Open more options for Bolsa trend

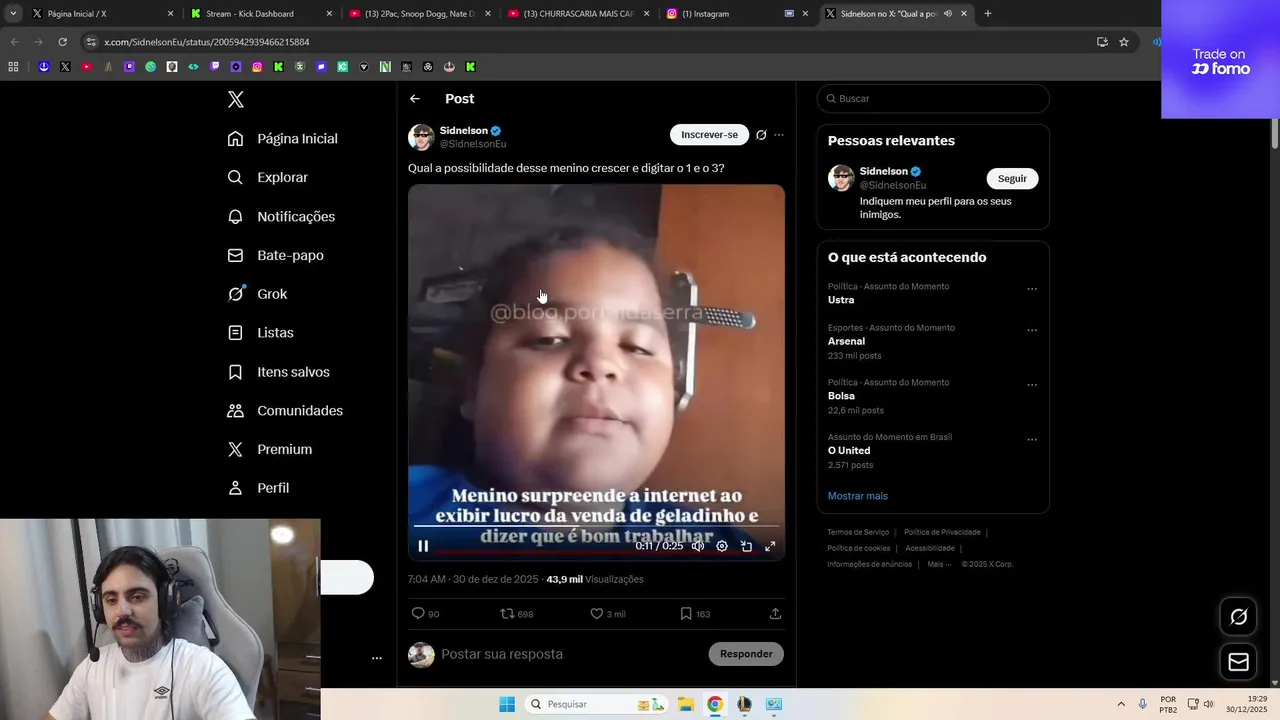[1032, 385]
